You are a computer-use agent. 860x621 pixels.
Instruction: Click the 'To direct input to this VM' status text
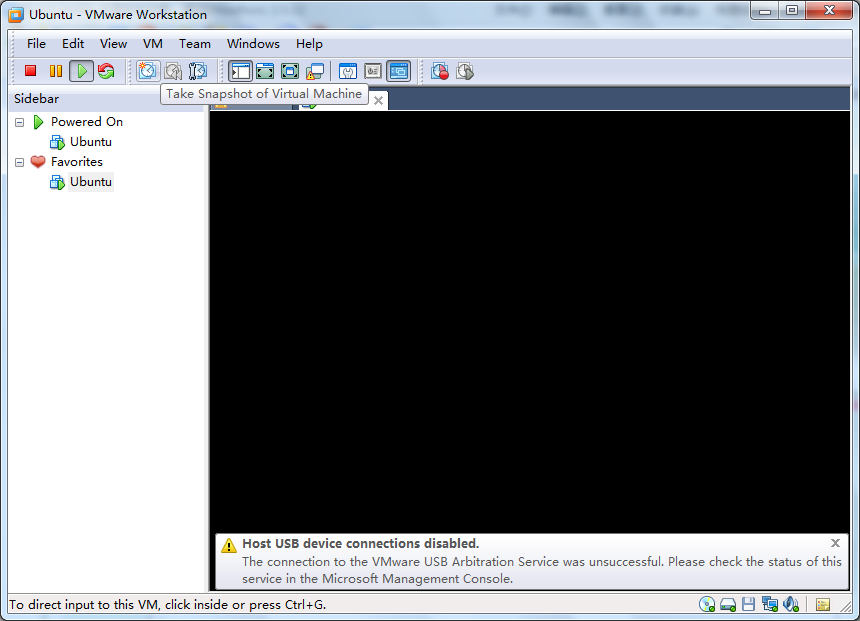(x=168, y=605)
